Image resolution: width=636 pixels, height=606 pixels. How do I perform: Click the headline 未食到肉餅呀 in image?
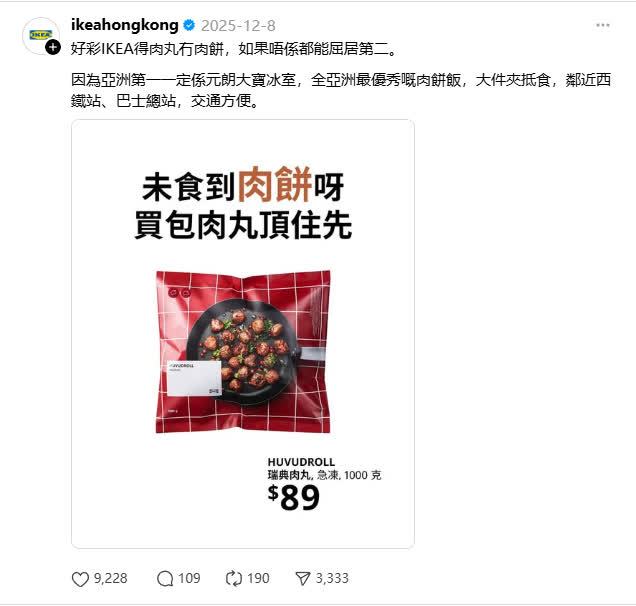tap(243, 185)
